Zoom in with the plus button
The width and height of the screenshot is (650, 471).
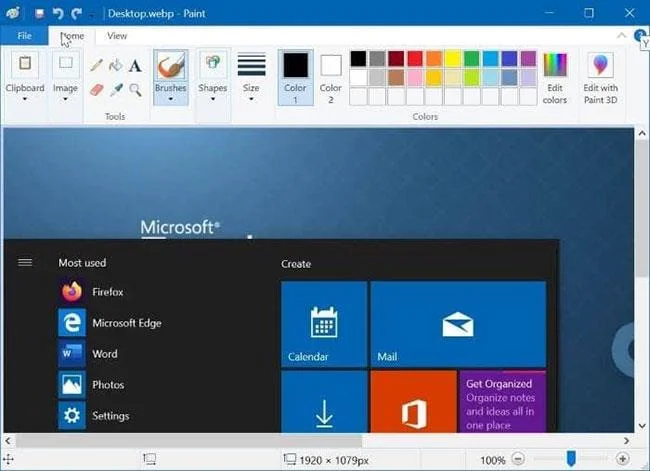coord(622,459)
